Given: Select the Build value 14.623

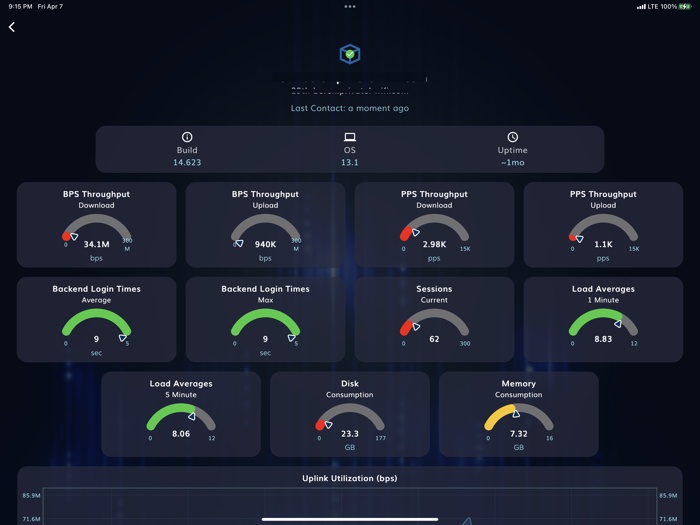Looking at the screenshot, I should (x=187, y=162).
